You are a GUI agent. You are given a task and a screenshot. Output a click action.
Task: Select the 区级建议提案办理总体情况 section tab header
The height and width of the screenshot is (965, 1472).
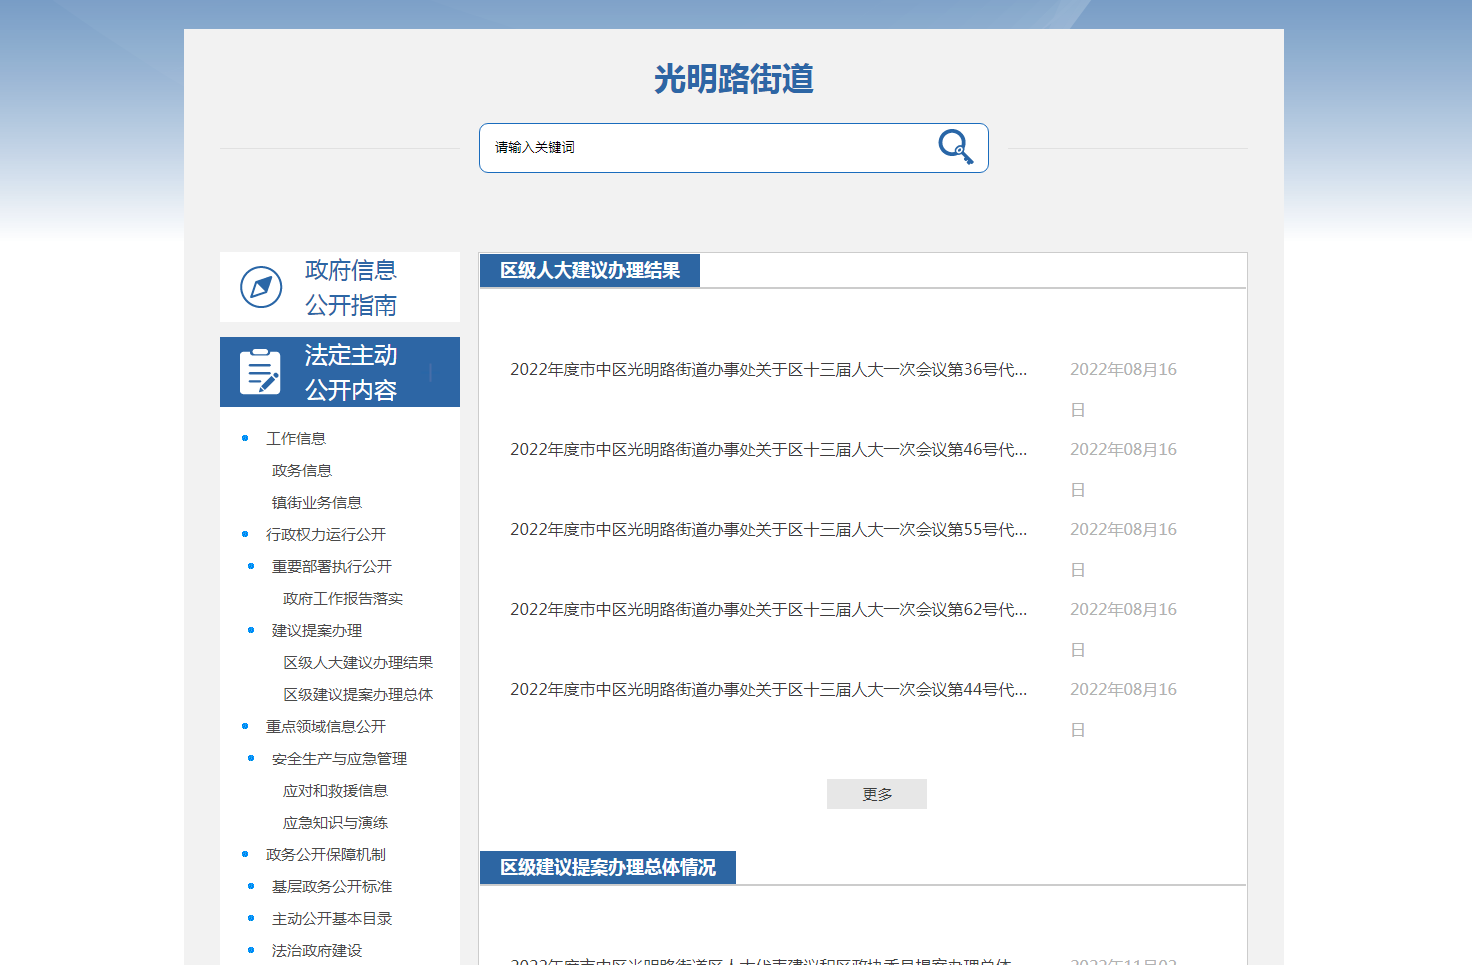coord(607,867)
